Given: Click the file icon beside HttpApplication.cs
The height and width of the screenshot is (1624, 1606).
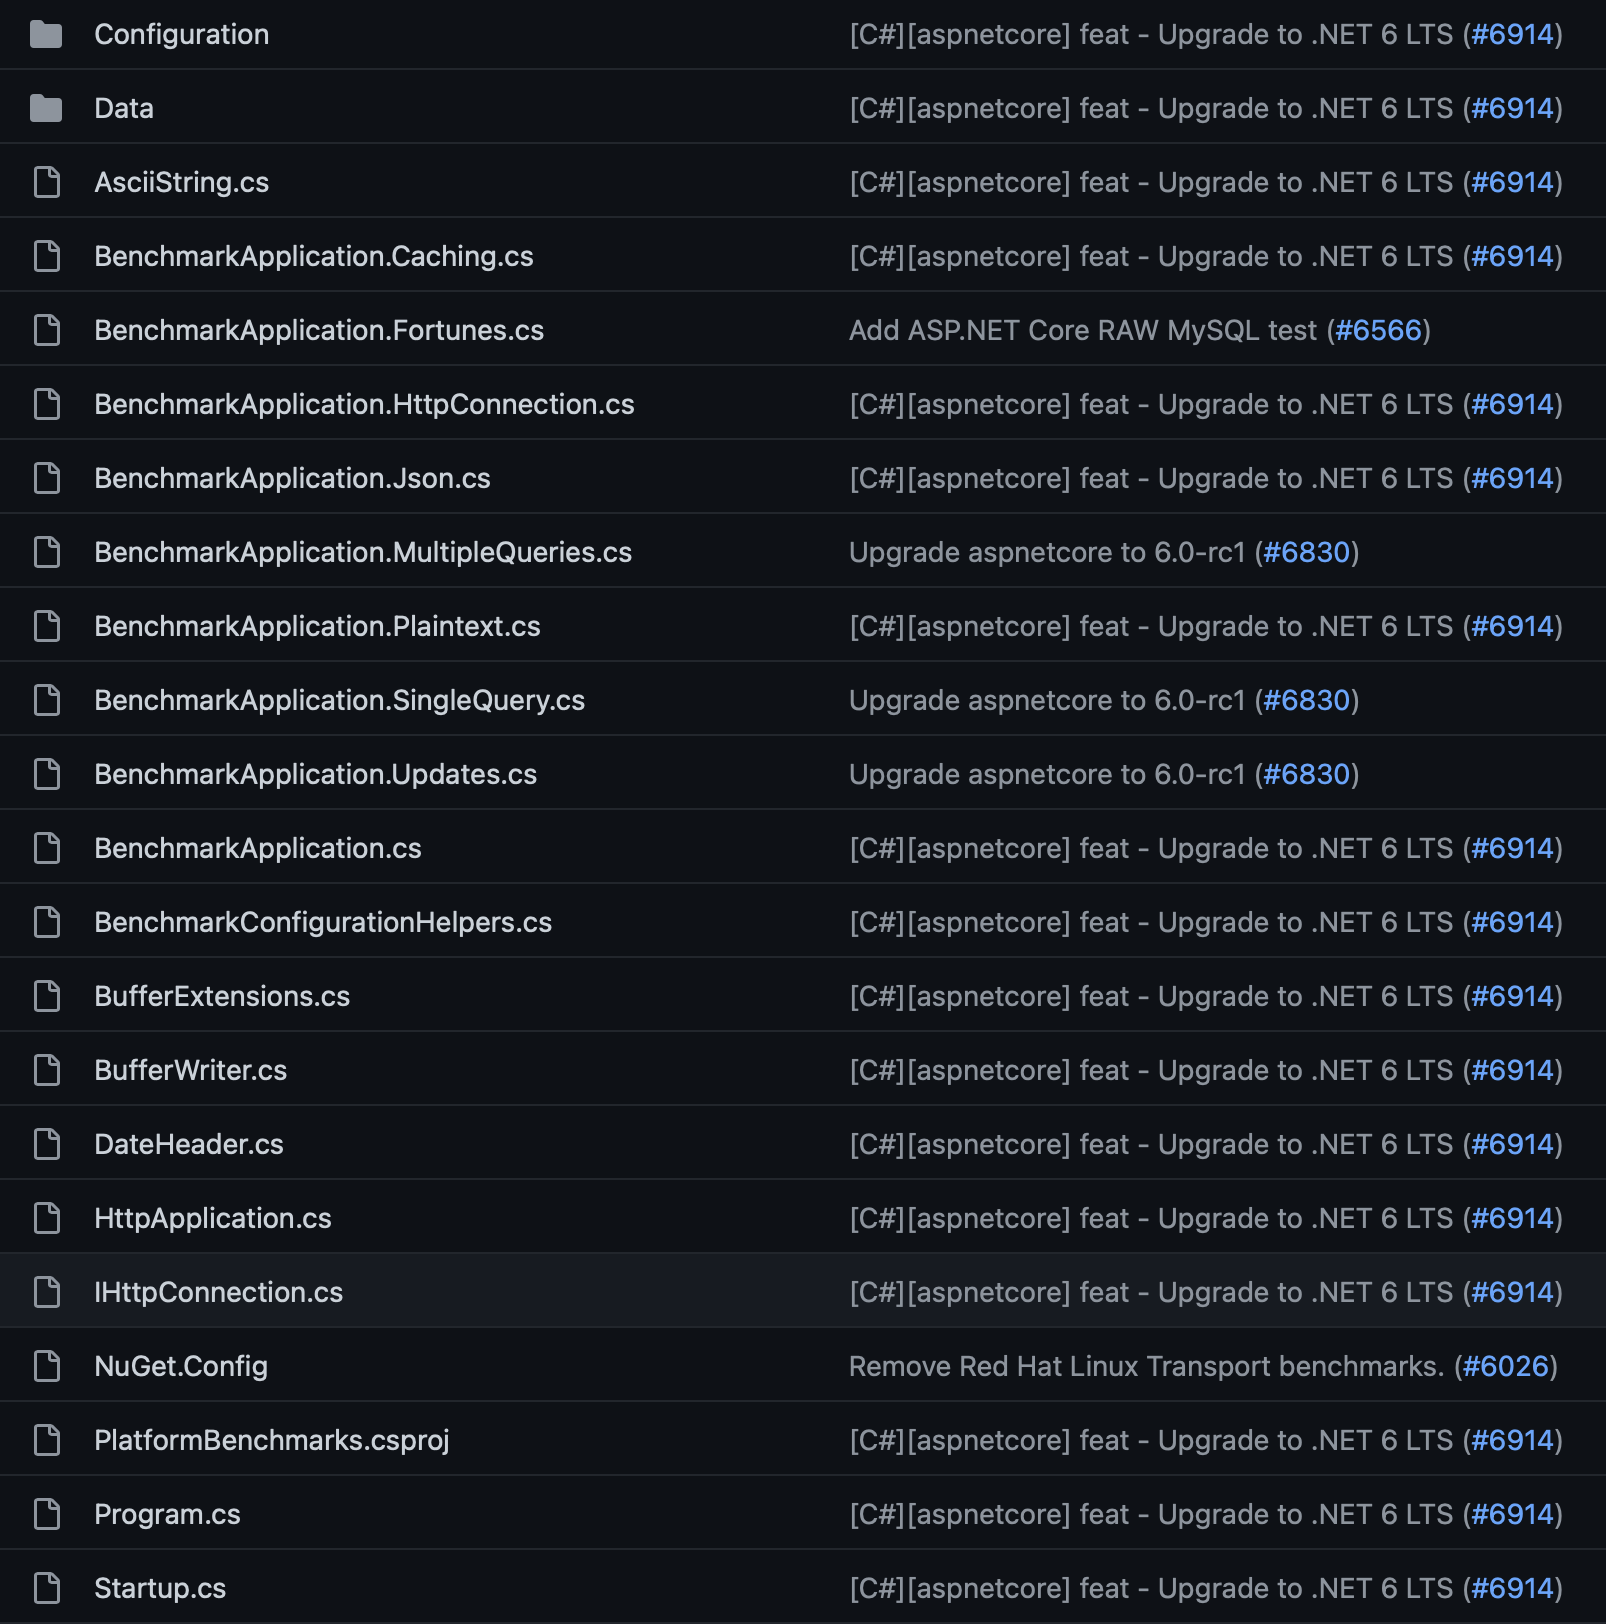Looking at the screenshot, I should click(47, 1219).
